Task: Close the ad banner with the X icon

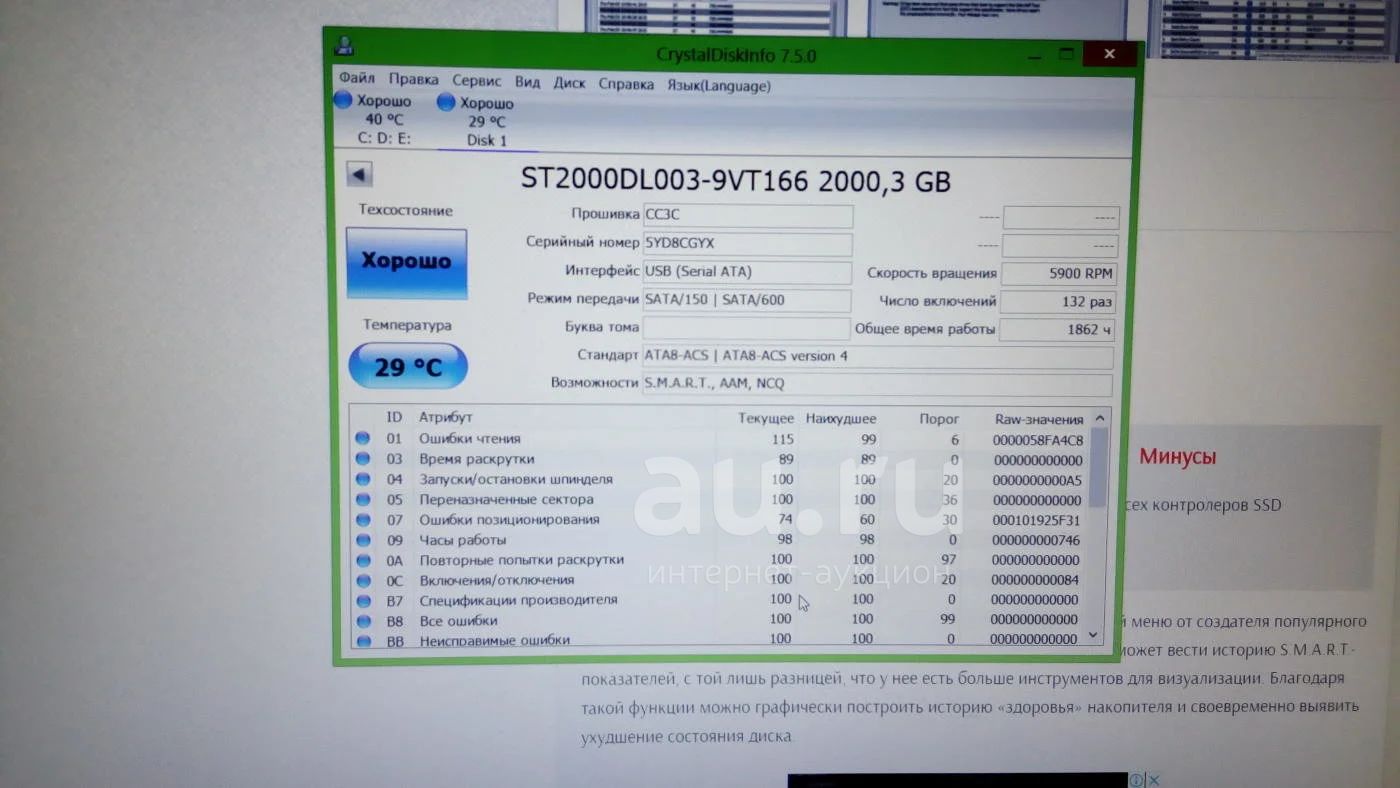Action: [1153, 780]
